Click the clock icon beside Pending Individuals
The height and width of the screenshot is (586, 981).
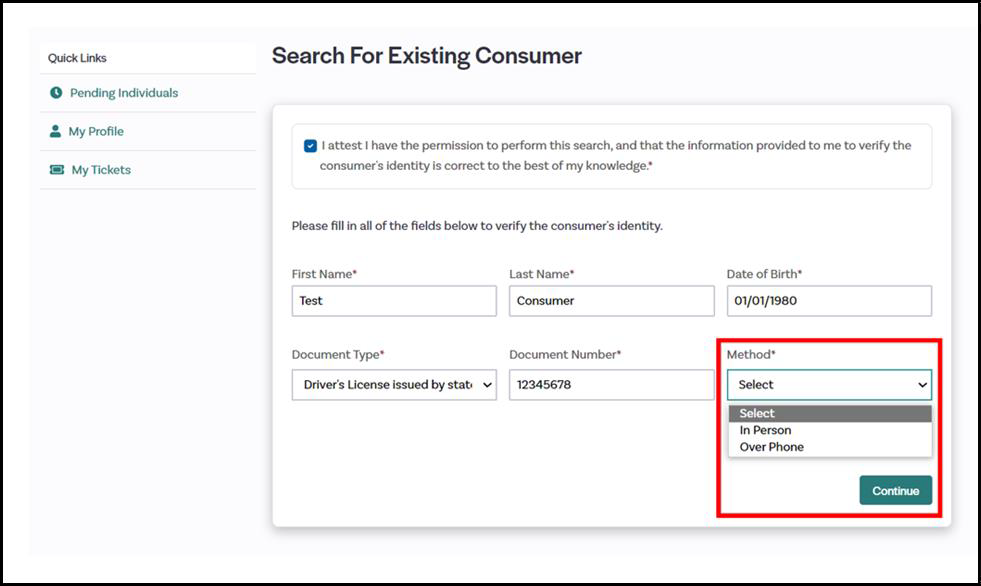[56, 93]
